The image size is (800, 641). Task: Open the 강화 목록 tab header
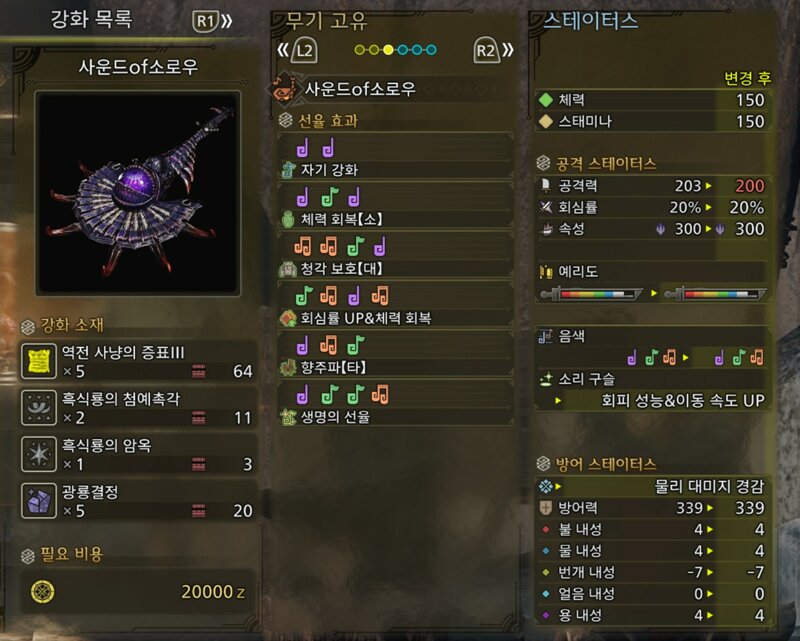pyautogui.click(x=91, y=20)
